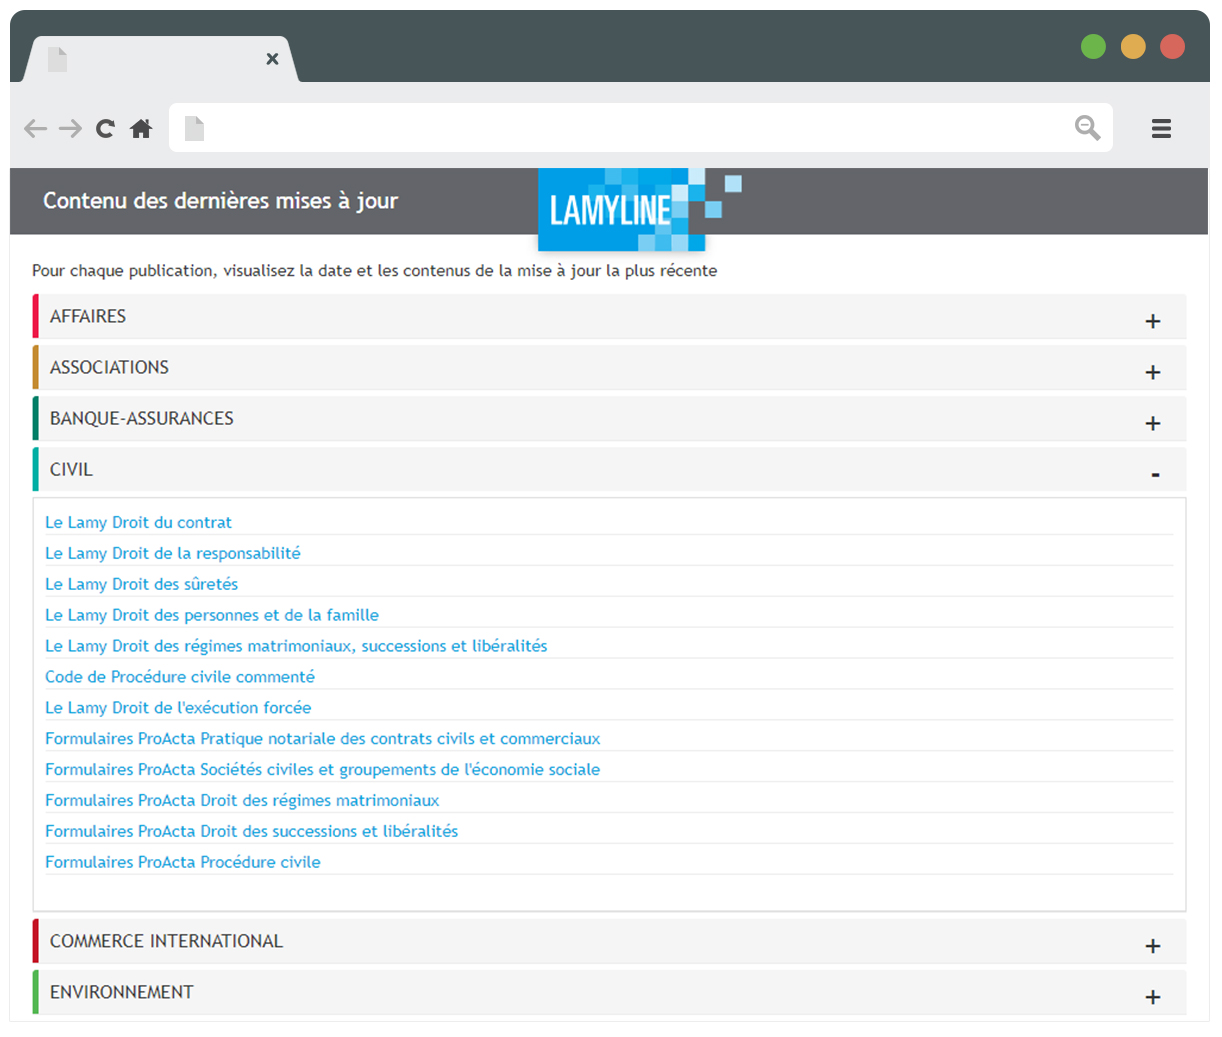This screenshot has width=1222, height=1037.
Task: Expand the ASSOCIATIONS section
Action: (1152, 372)
